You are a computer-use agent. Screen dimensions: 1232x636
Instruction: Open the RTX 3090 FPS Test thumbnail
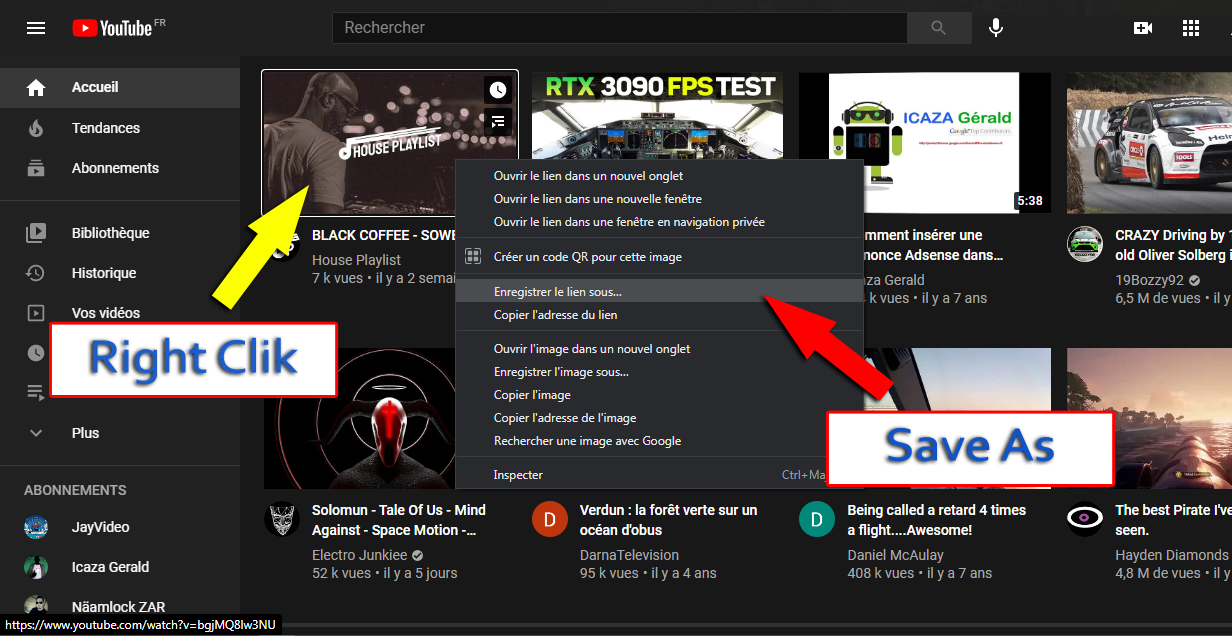[x=660, y=115]
